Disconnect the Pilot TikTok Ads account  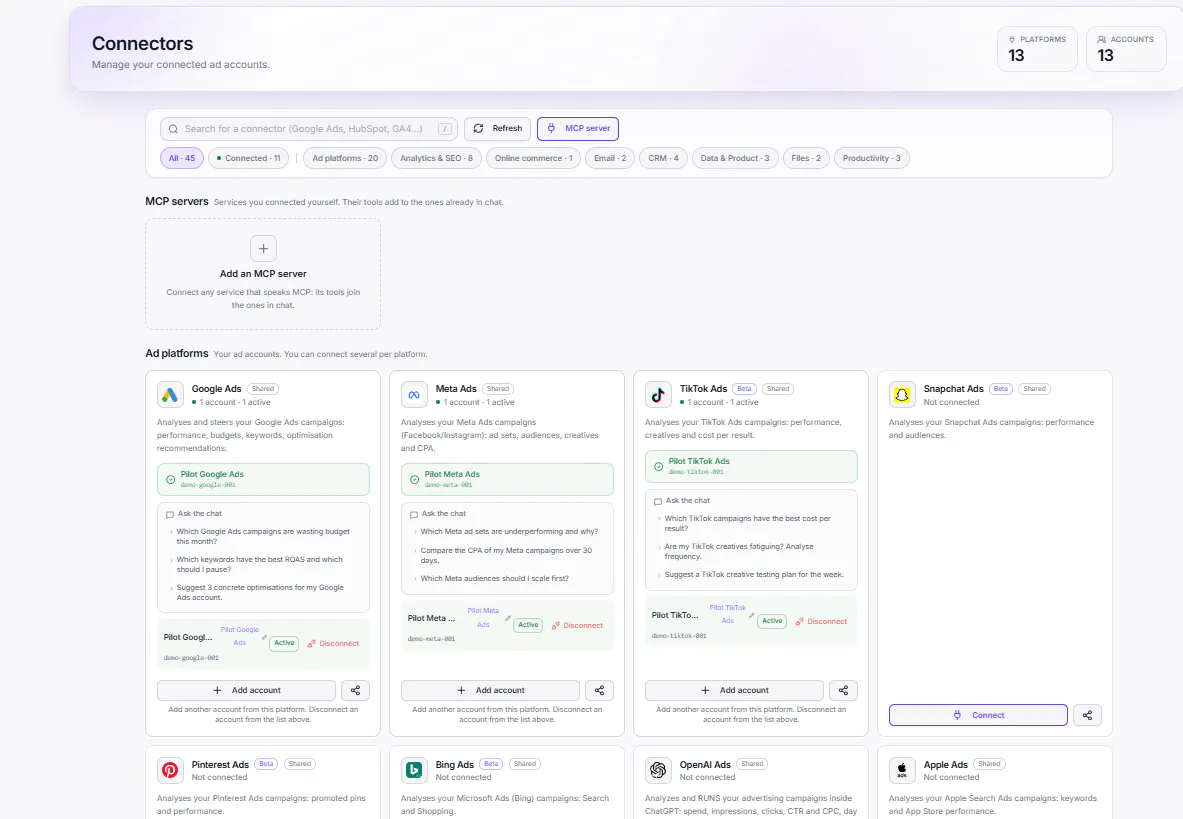point(822,621)
